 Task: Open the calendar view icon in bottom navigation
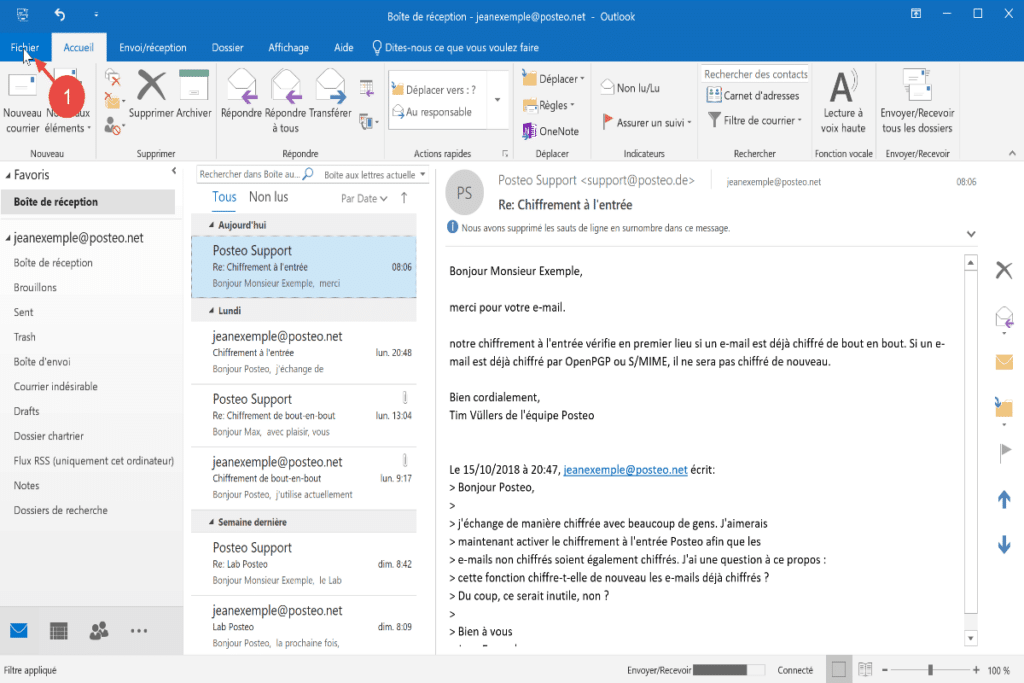59,630
